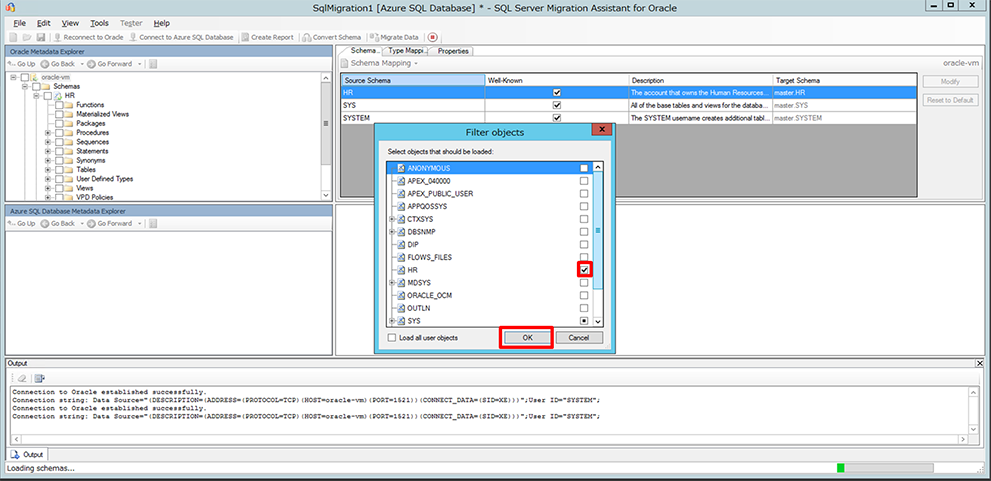
Task: Close the Output panel with X
Action: [x=980, y=363]
